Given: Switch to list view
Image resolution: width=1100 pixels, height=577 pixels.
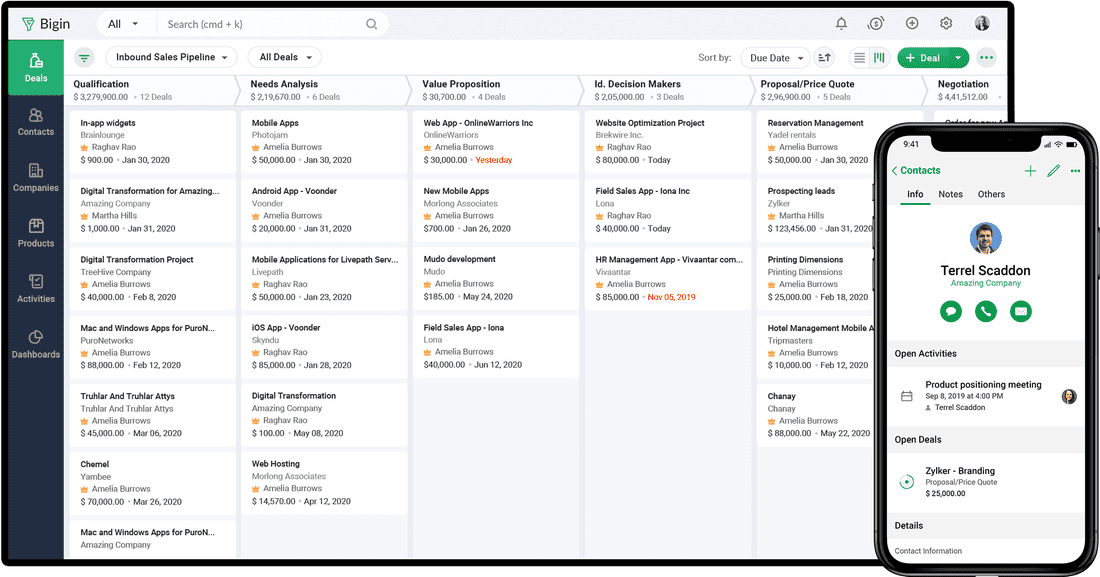Looking at the screenshot, I should click(859, 58).
